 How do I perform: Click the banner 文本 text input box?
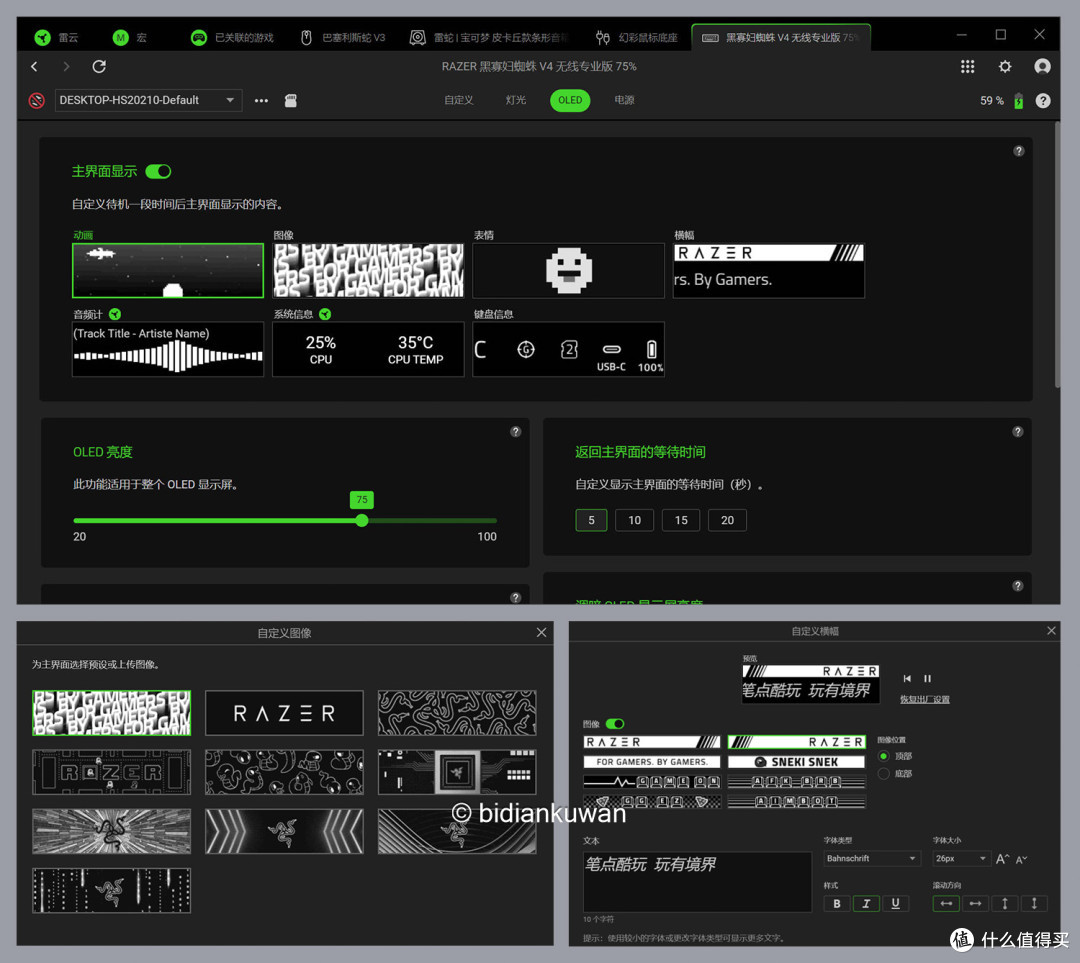[x=697, y=882]
